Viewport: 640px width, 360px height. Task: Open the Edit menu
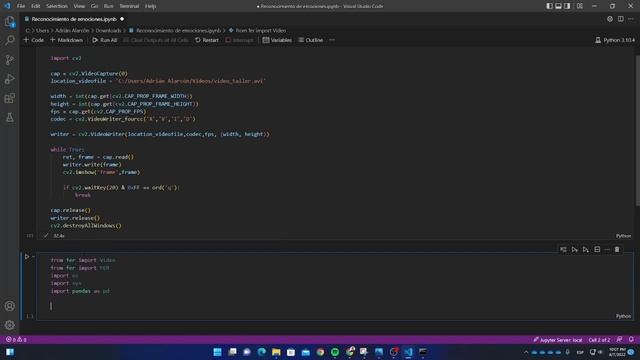pos(36,6)
